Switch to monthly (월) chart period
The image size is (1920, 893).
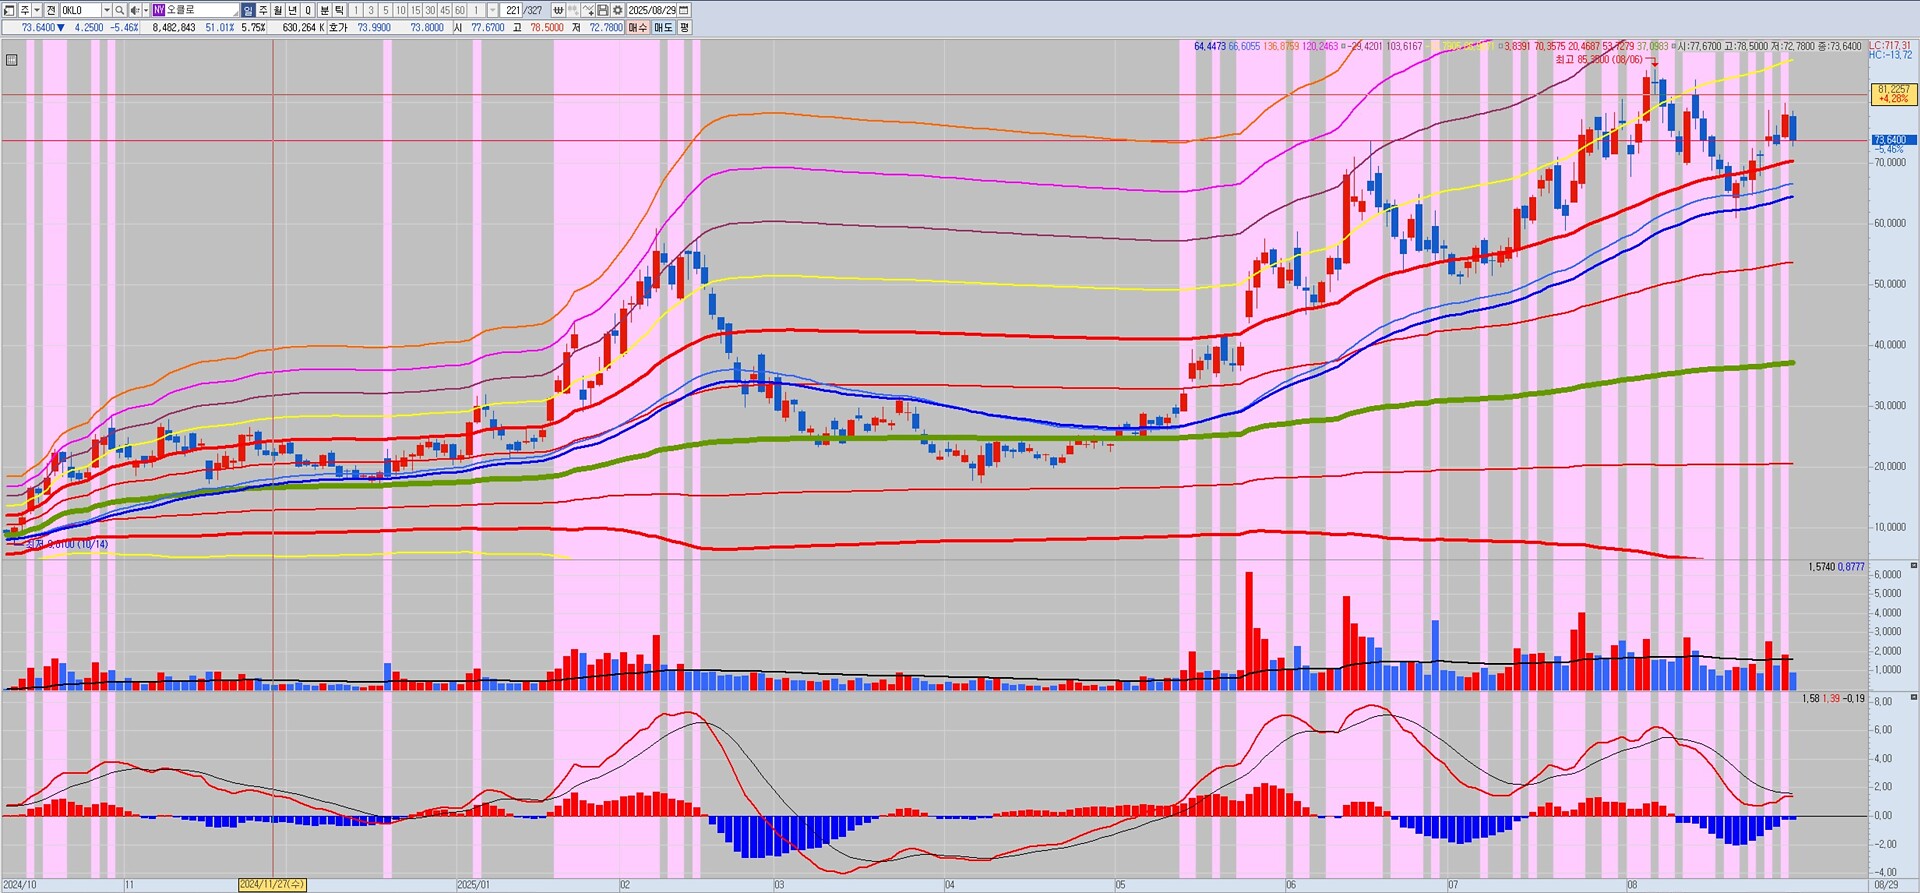278,10
